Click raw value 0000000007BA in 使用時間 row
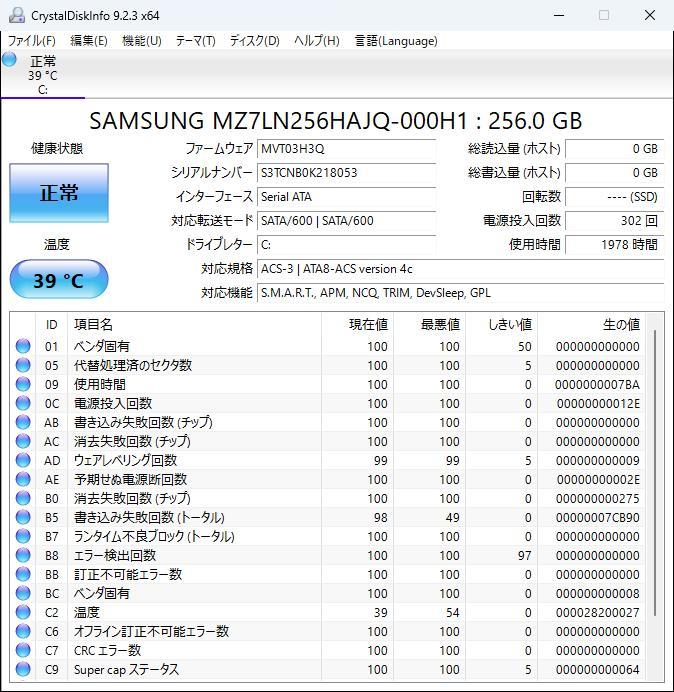The width and height of the screenshot is (674, 692). [x=597, y=384]
